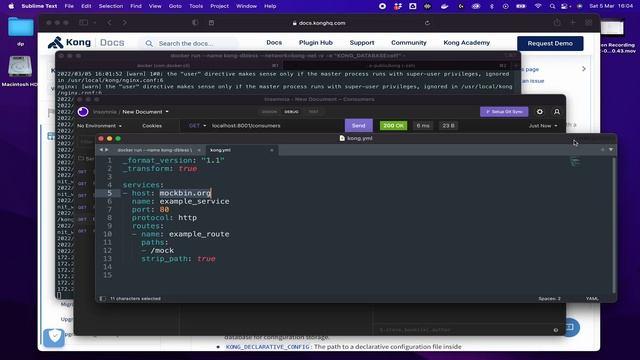Screen dimensions: 640x360
Task: Click the Setup Git Sync button in Insomnia
Action: (504, 112)
